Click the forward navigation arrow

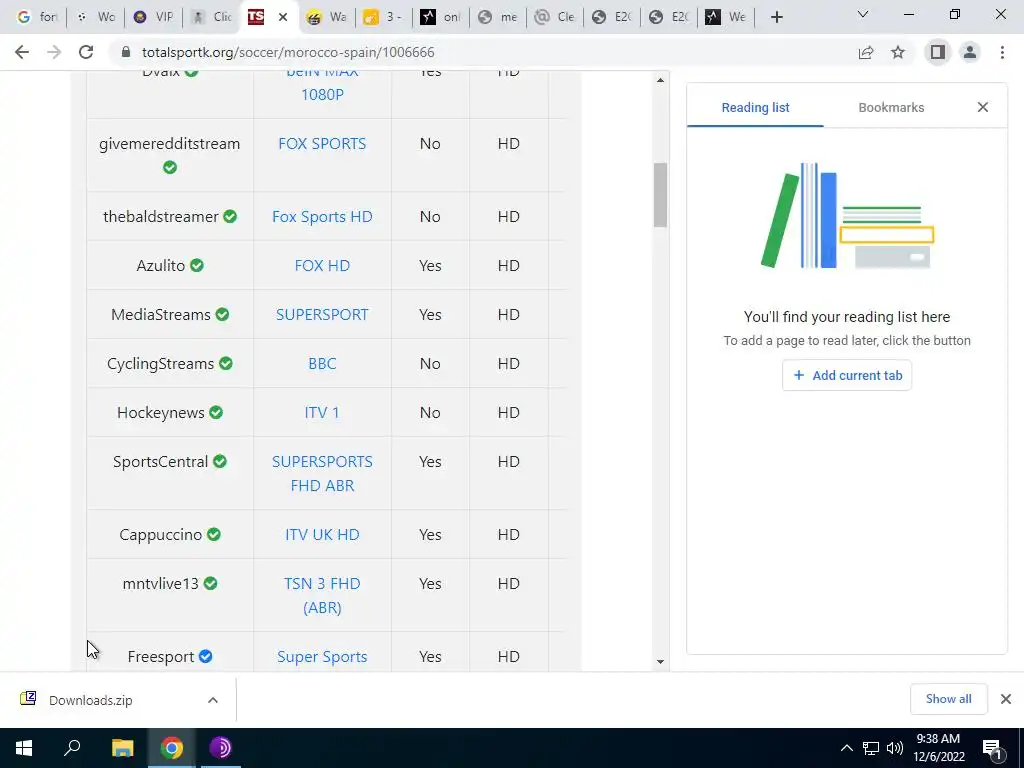tap(54, 52)
